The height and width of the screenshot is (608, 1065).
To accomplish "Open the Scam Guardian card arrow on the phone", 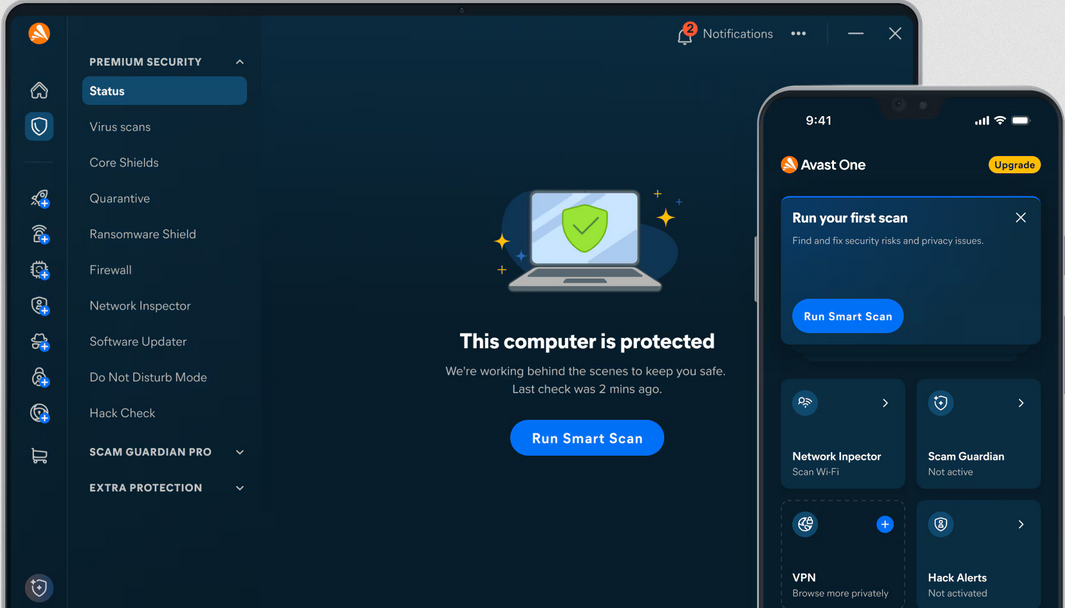I will coord(1021,403).
